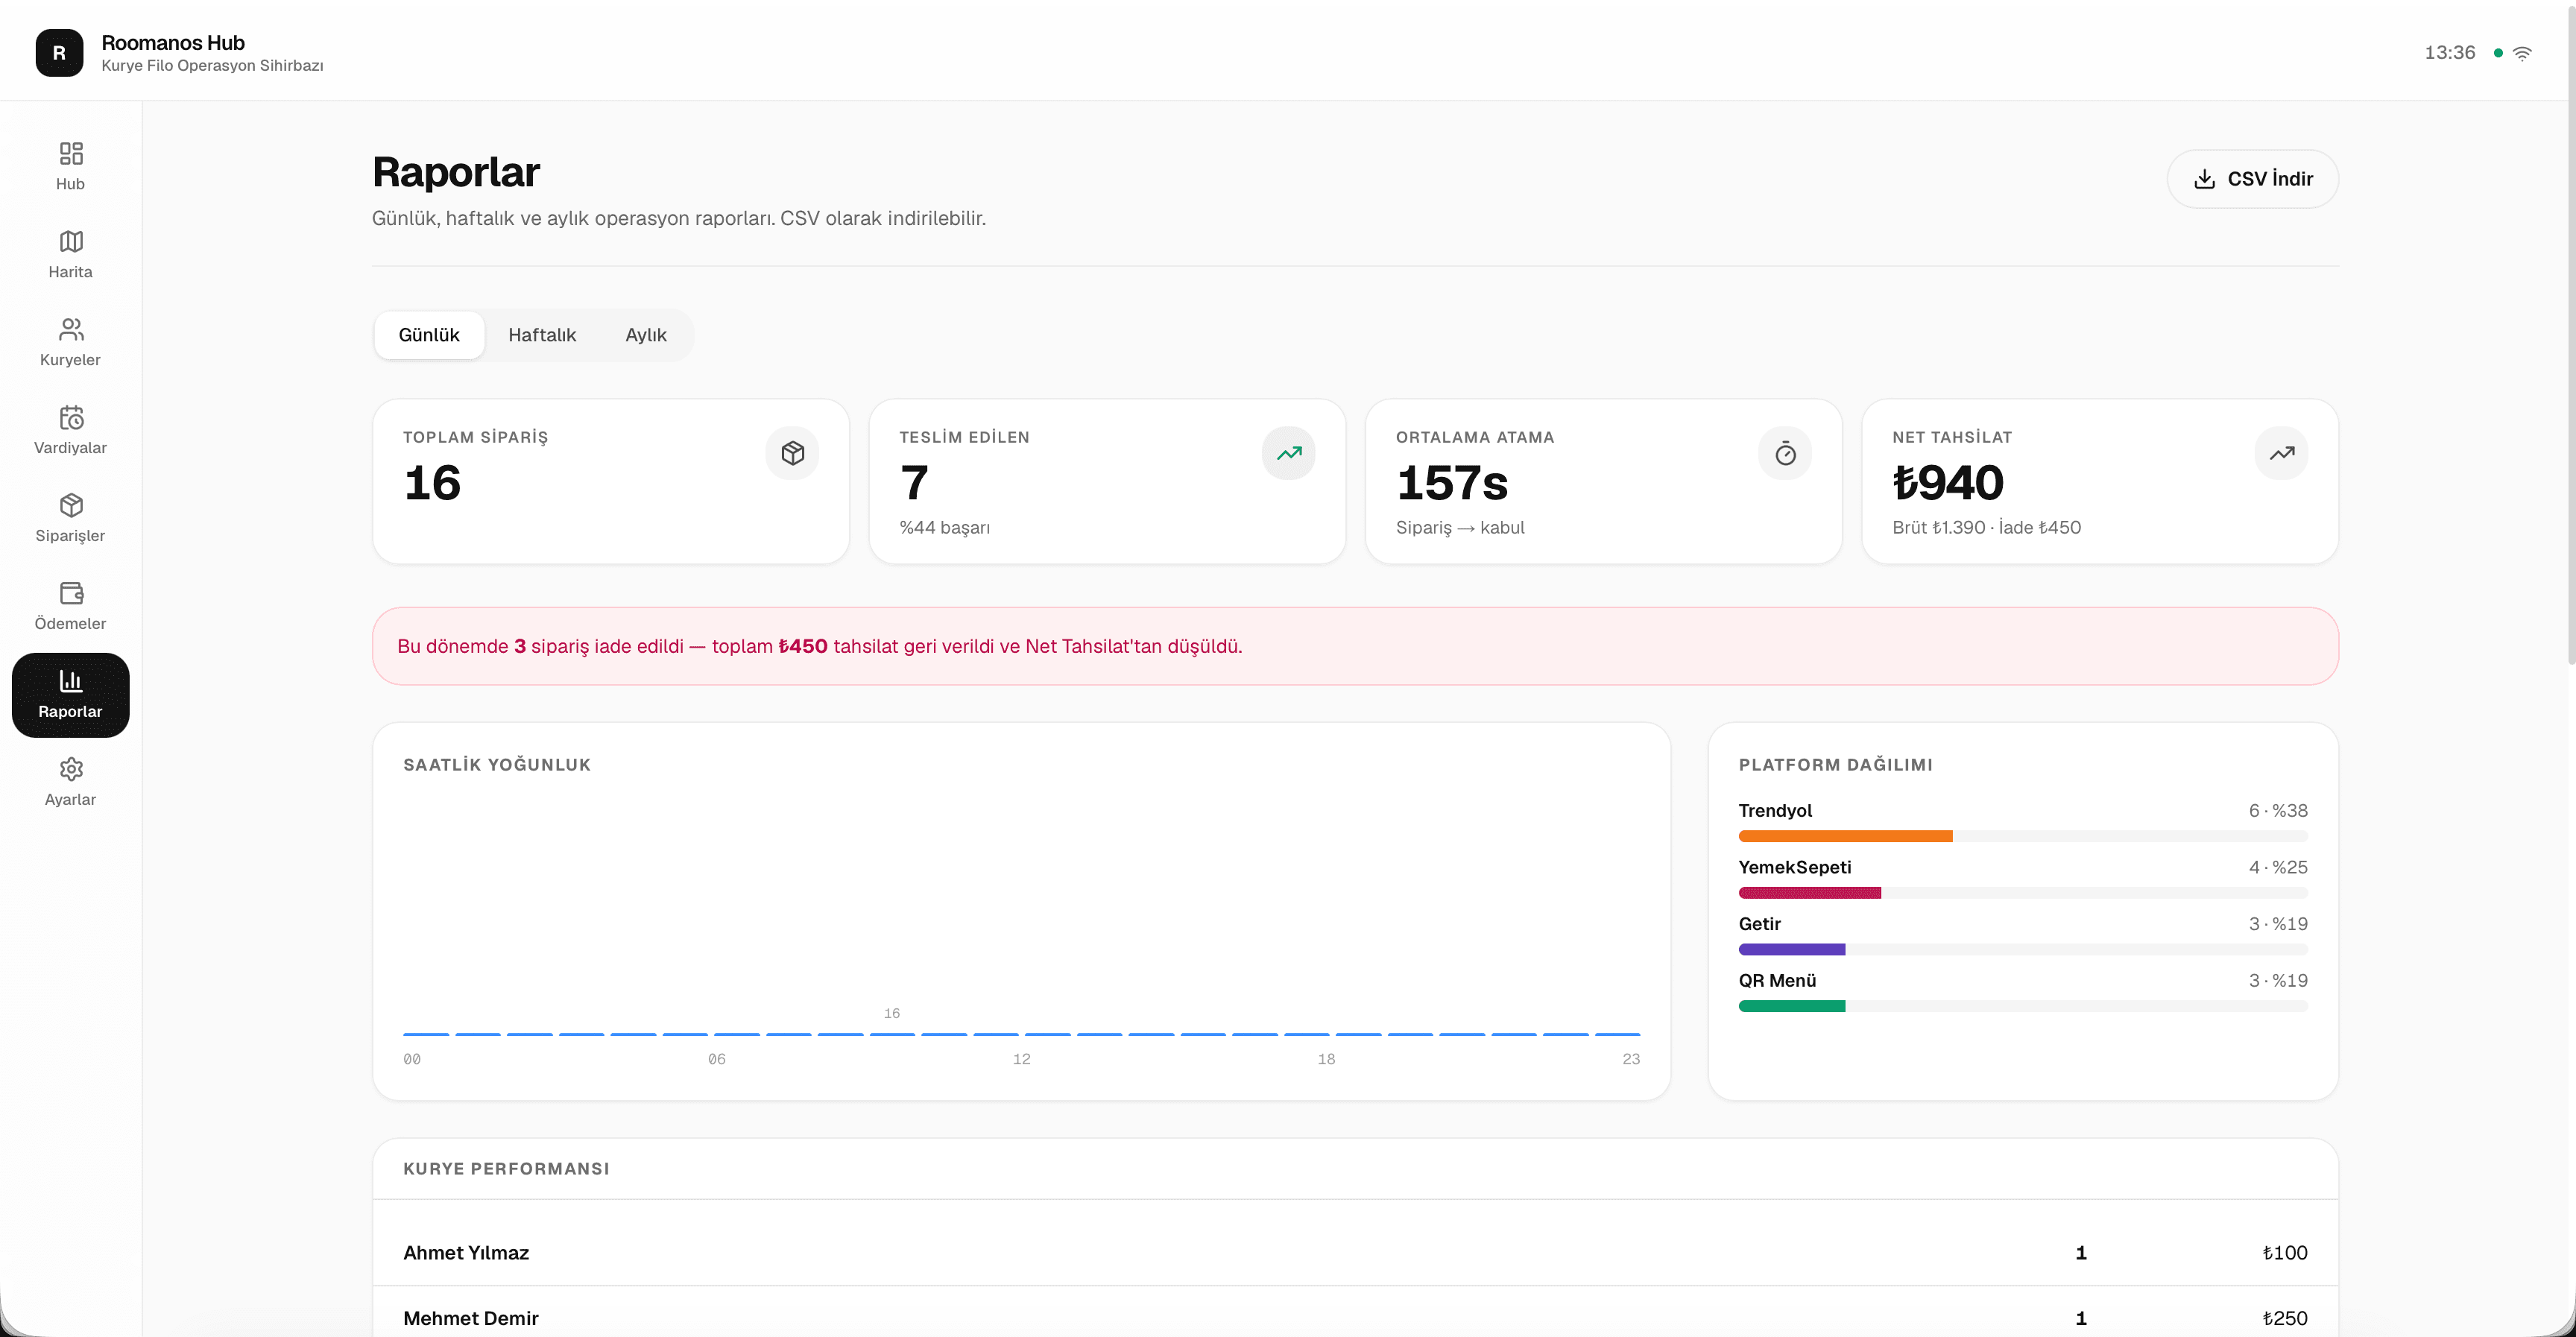Click the Trendyol orange progress bar
Image resolution: width=2576 pixels, height=1337 pixels.
[1845, 836]
